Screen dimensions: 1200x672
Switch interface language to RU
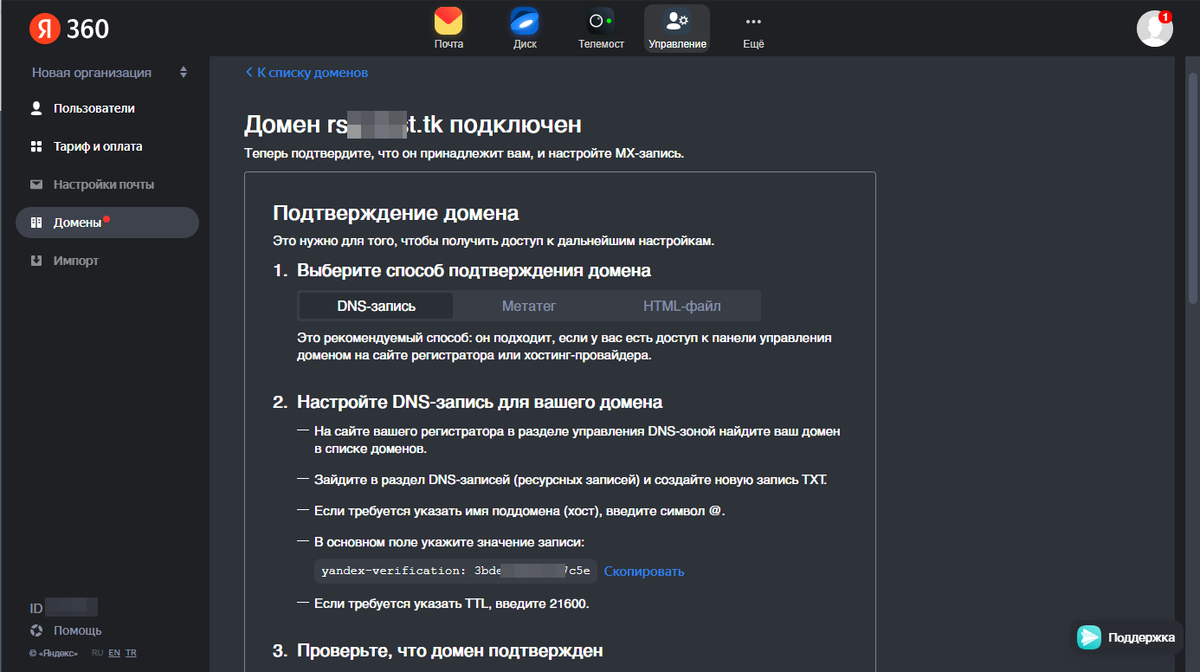click(x=98, y=653)
